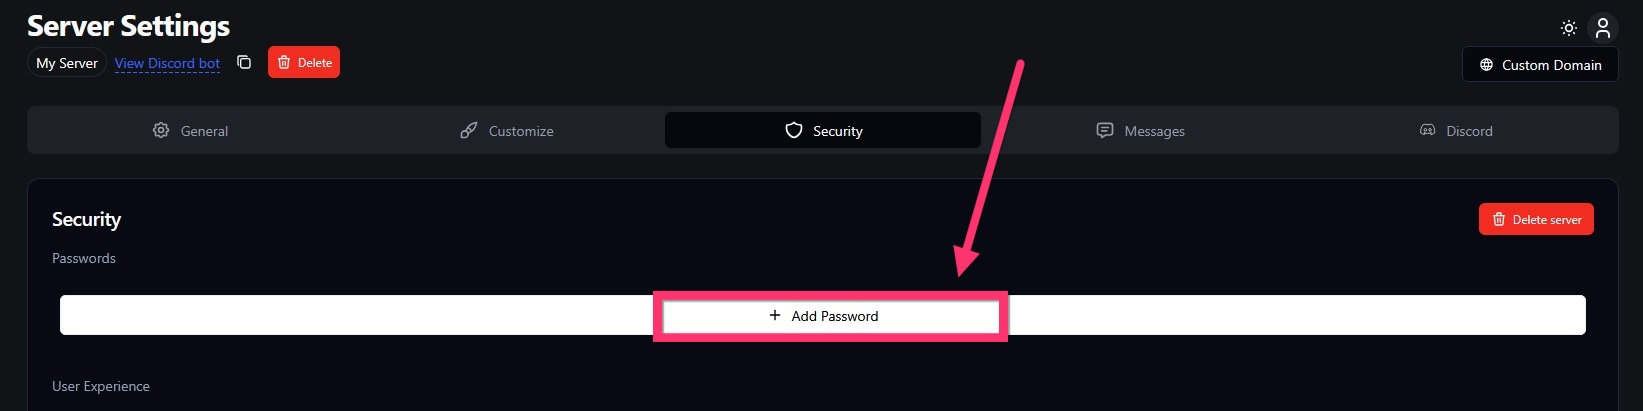Open the Custom Domain button
This screenshot has height=411, width=1643.
tap(1540, 65)
